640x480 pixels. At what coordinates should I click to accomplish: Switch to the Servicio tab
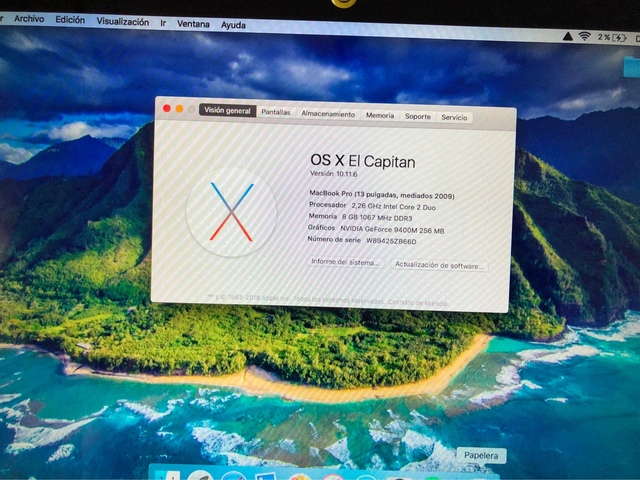click(454, 117)
